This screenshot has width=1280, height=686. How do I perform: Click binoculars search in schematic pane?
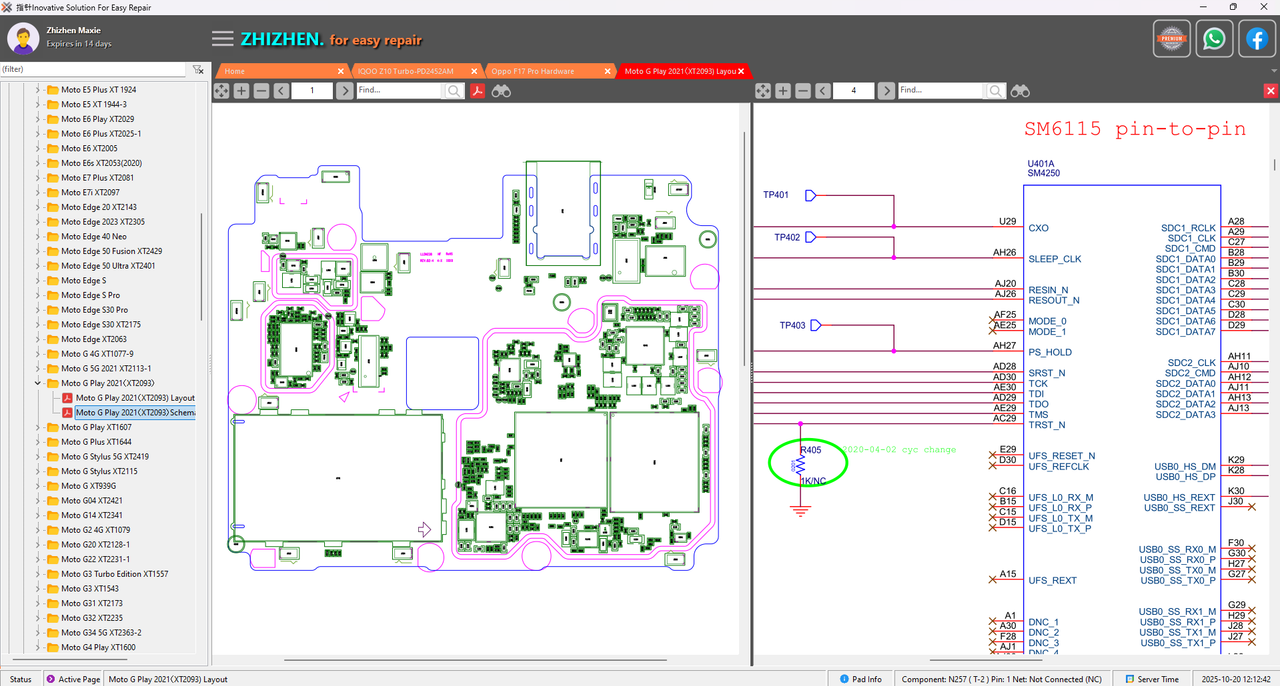(x=1020, y=91)
